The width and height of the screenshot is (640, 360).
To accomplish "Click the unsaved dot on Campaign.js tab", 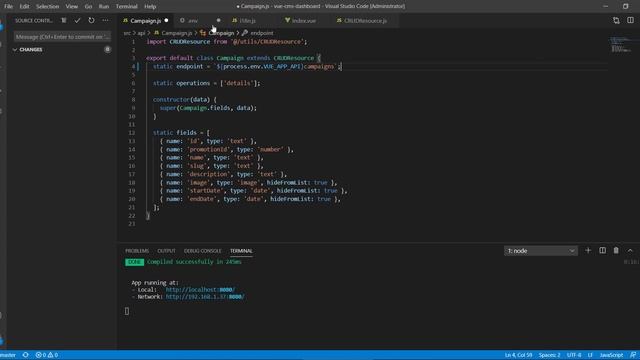I will (x=166, y=20).
